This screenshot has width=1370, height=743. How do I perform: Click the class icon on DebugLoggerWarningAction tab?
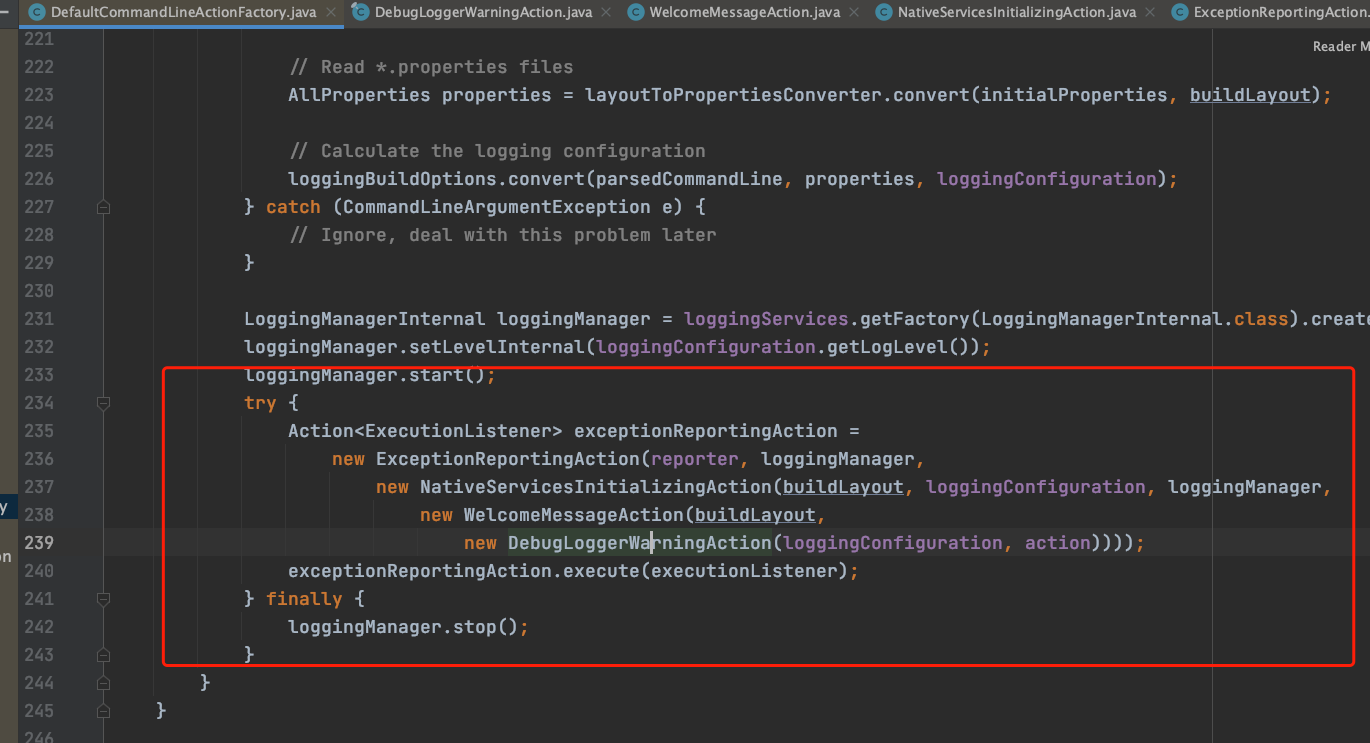click(360, 12)
